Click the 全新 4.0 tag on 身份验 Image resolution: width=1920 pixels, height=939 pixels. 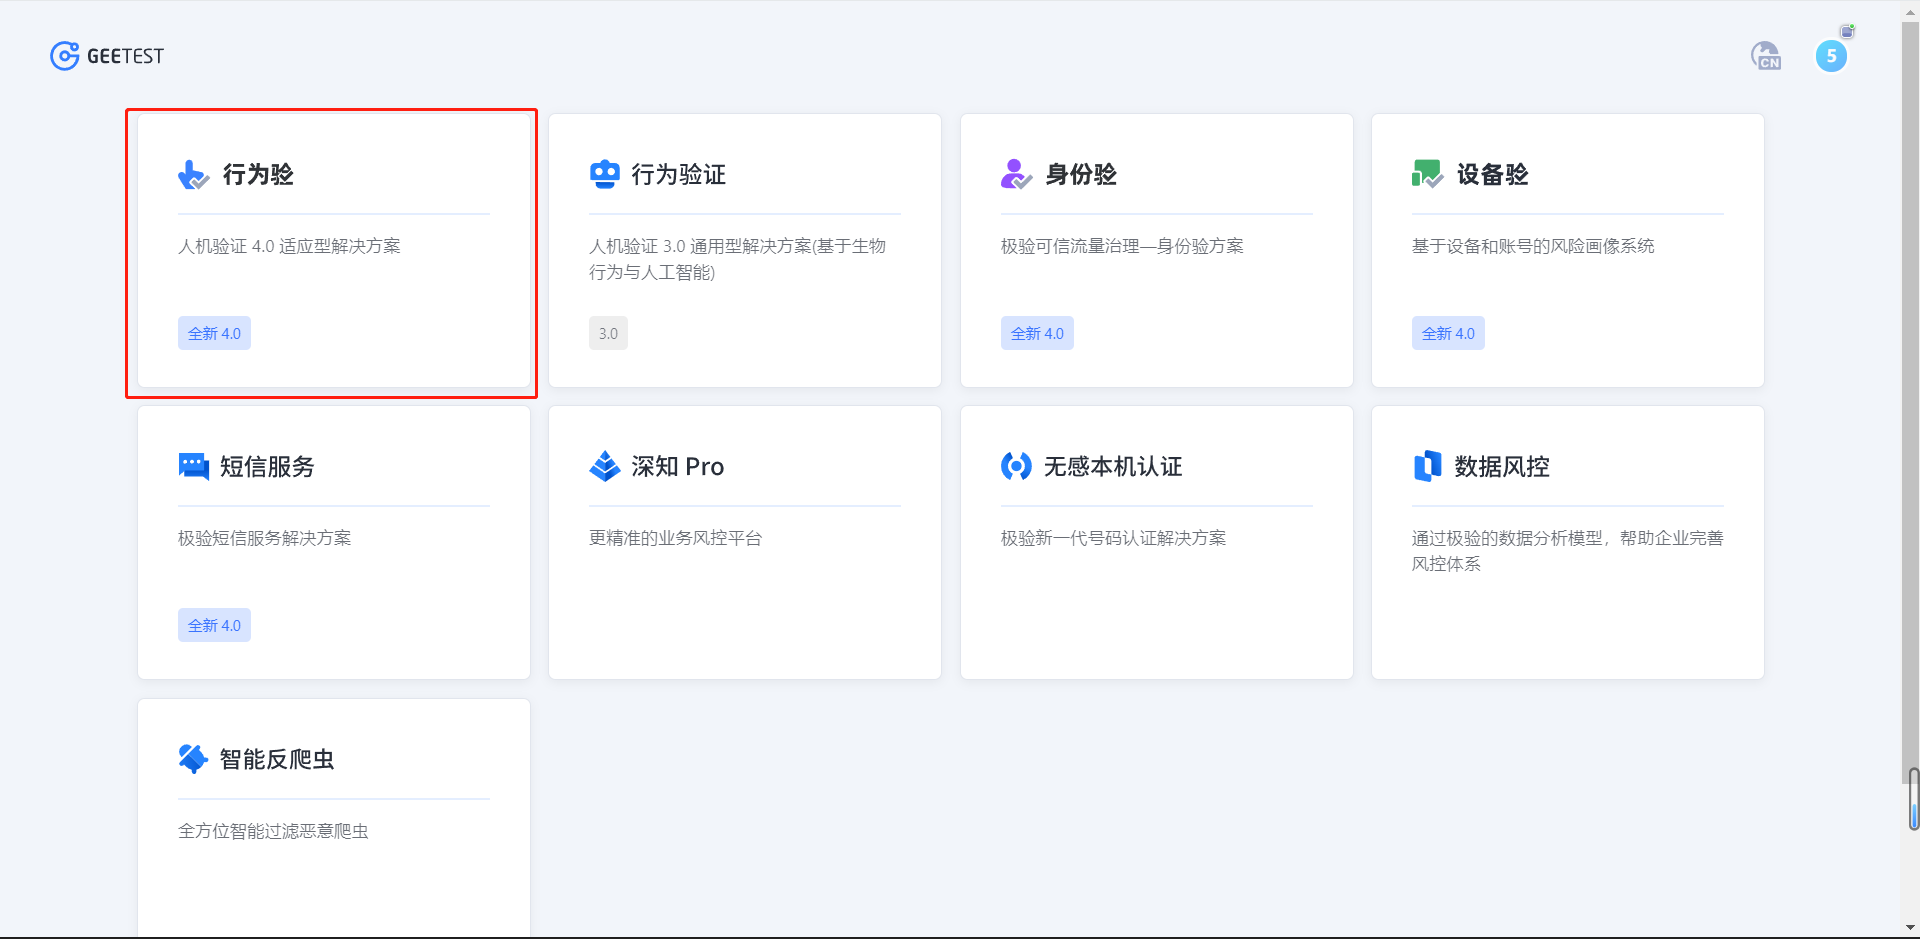tap(1037, 332)
